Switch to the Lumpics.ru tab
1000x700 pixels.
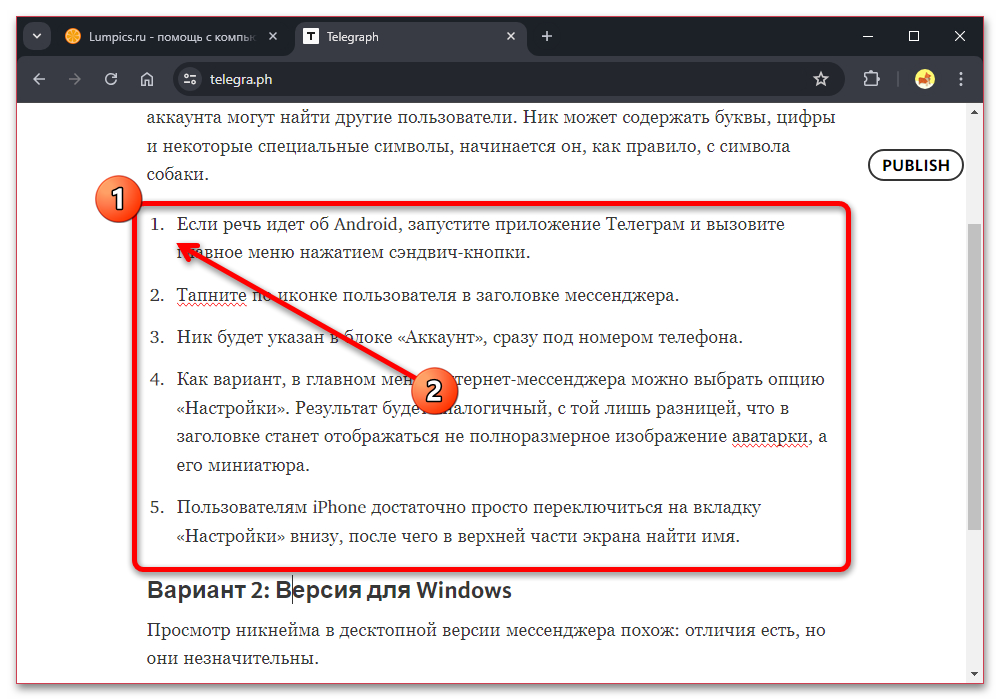pos(170,37)
